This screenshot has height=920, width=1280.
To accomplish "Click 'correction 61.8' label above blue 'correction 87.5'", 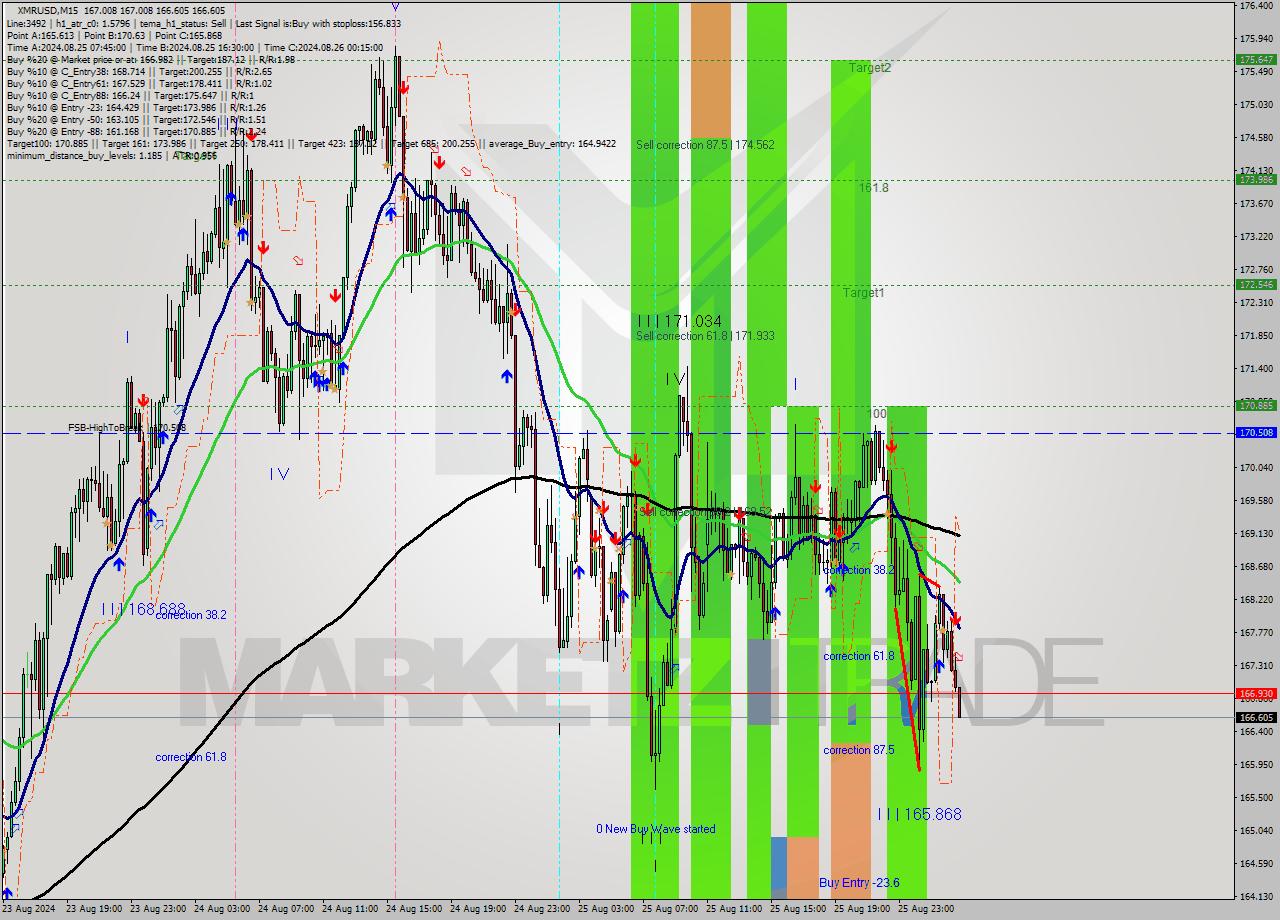I will (859, 656).
